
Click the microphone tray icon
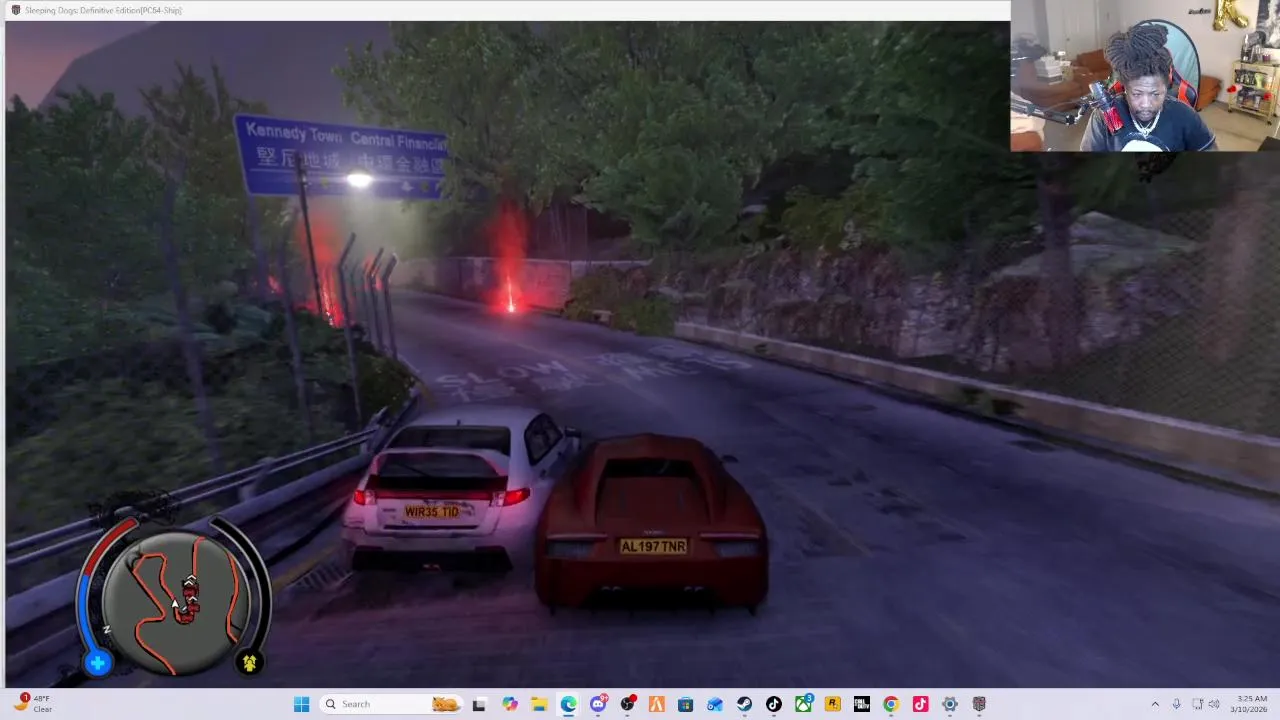pyautogui.click(x=1176, y=704)
